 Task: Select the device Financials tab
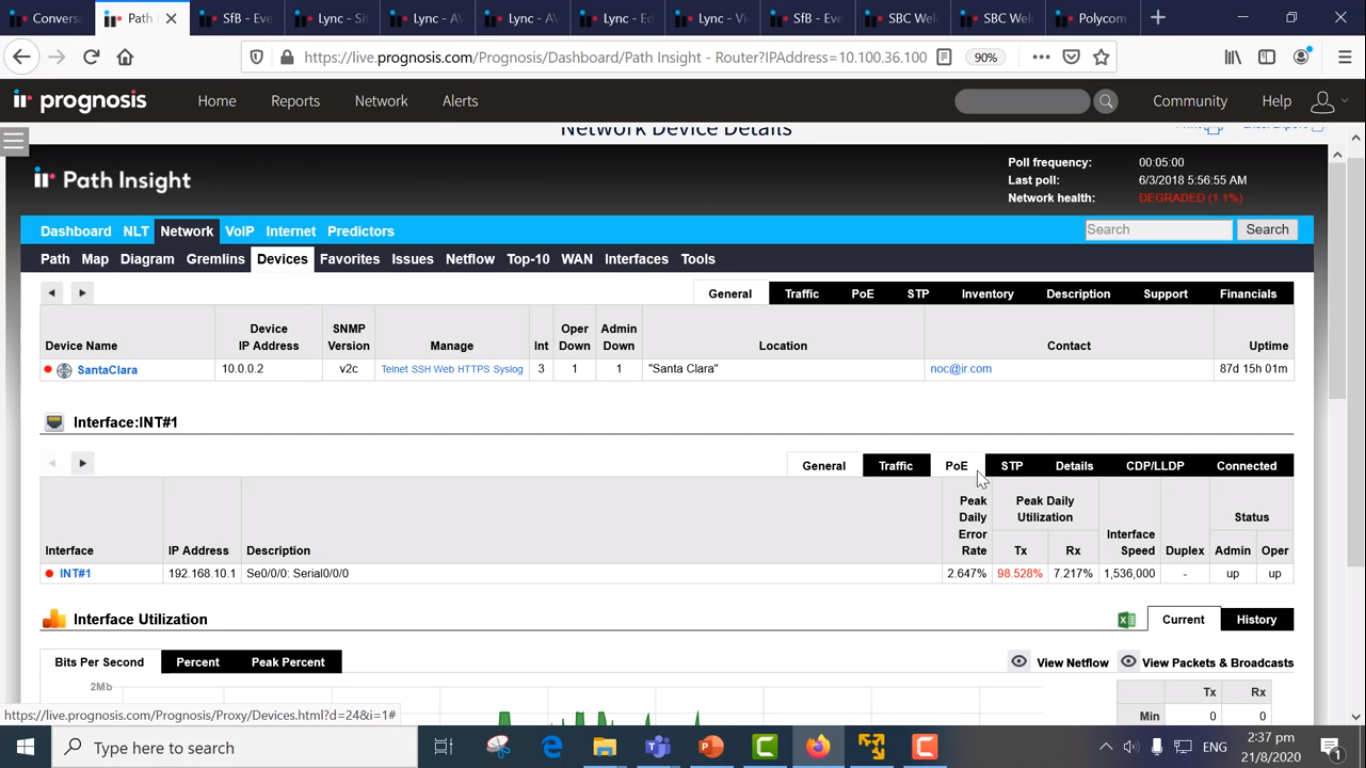click(x=1248, y=294)
